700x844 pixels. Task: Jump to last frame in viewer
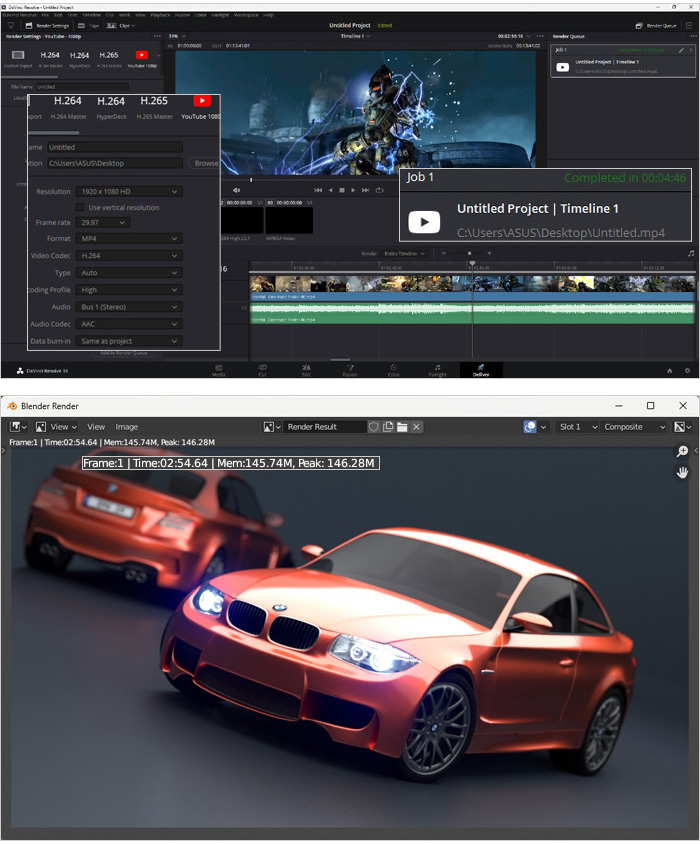365,190
